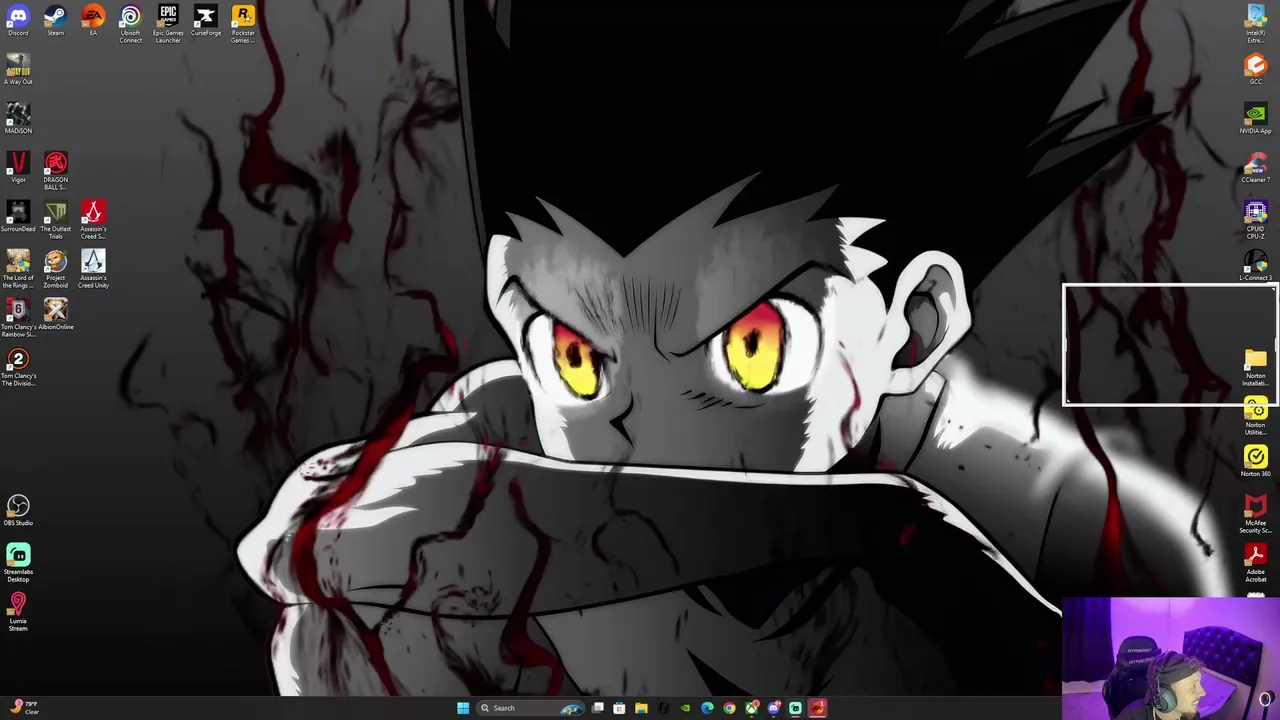
Task: Select the GCC desktop shortcut
Action: coord(1256,69)
